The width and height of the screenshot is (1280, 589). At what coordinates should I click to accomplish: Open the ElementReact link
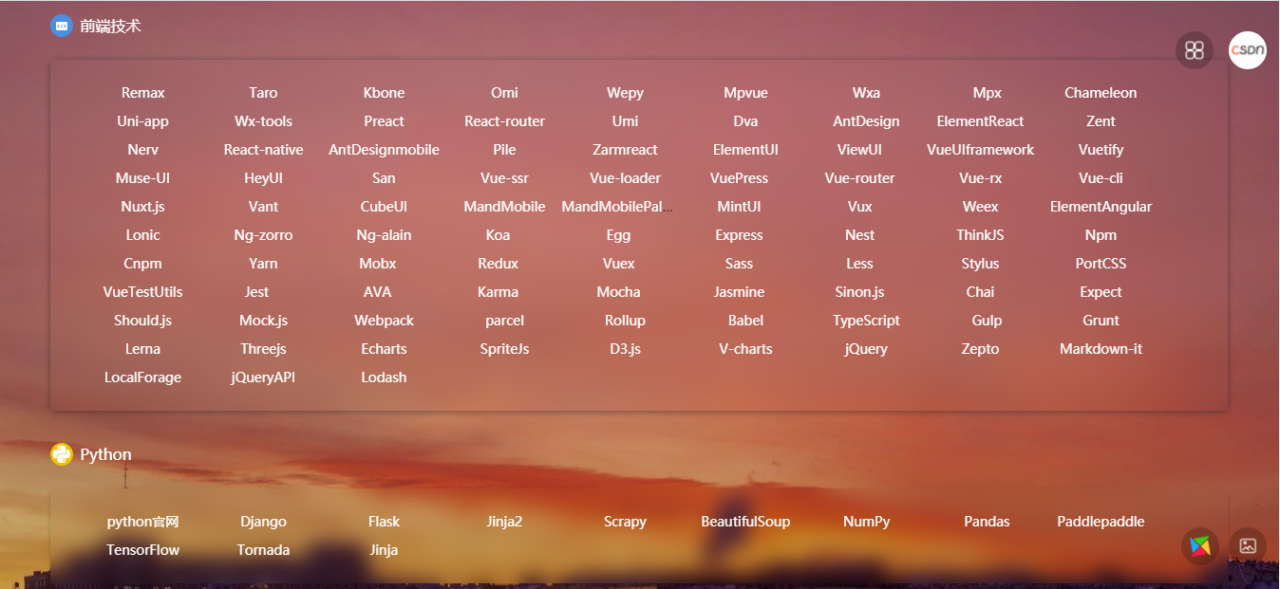coord(980,121)
